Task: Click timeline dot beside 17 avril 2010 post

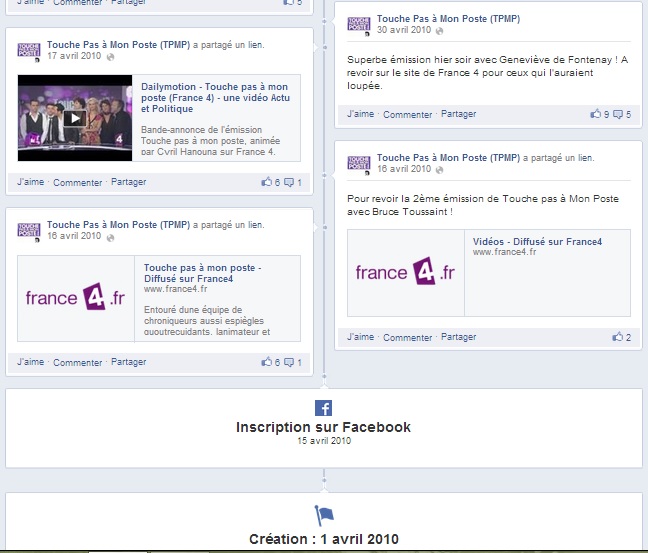Action: pyautogui.click(x=325, y=47)
